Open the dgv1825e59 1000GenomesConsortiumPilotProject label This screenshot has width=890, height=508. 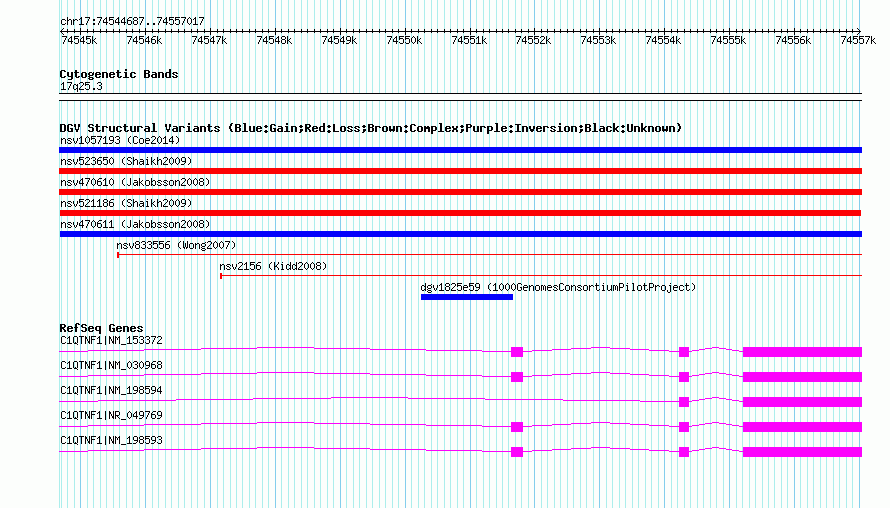558,287
